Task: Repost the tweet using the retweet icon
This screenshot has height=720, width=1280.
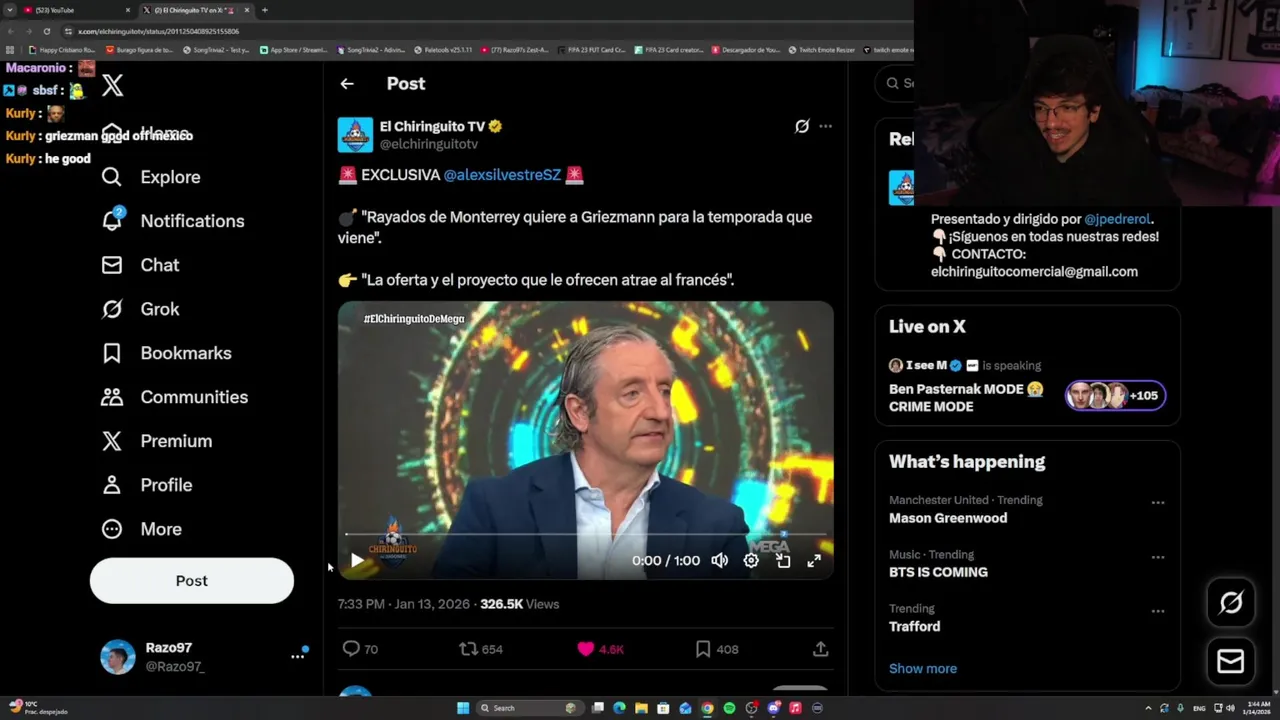Action: pyautogui.click(x=468, y=649)
